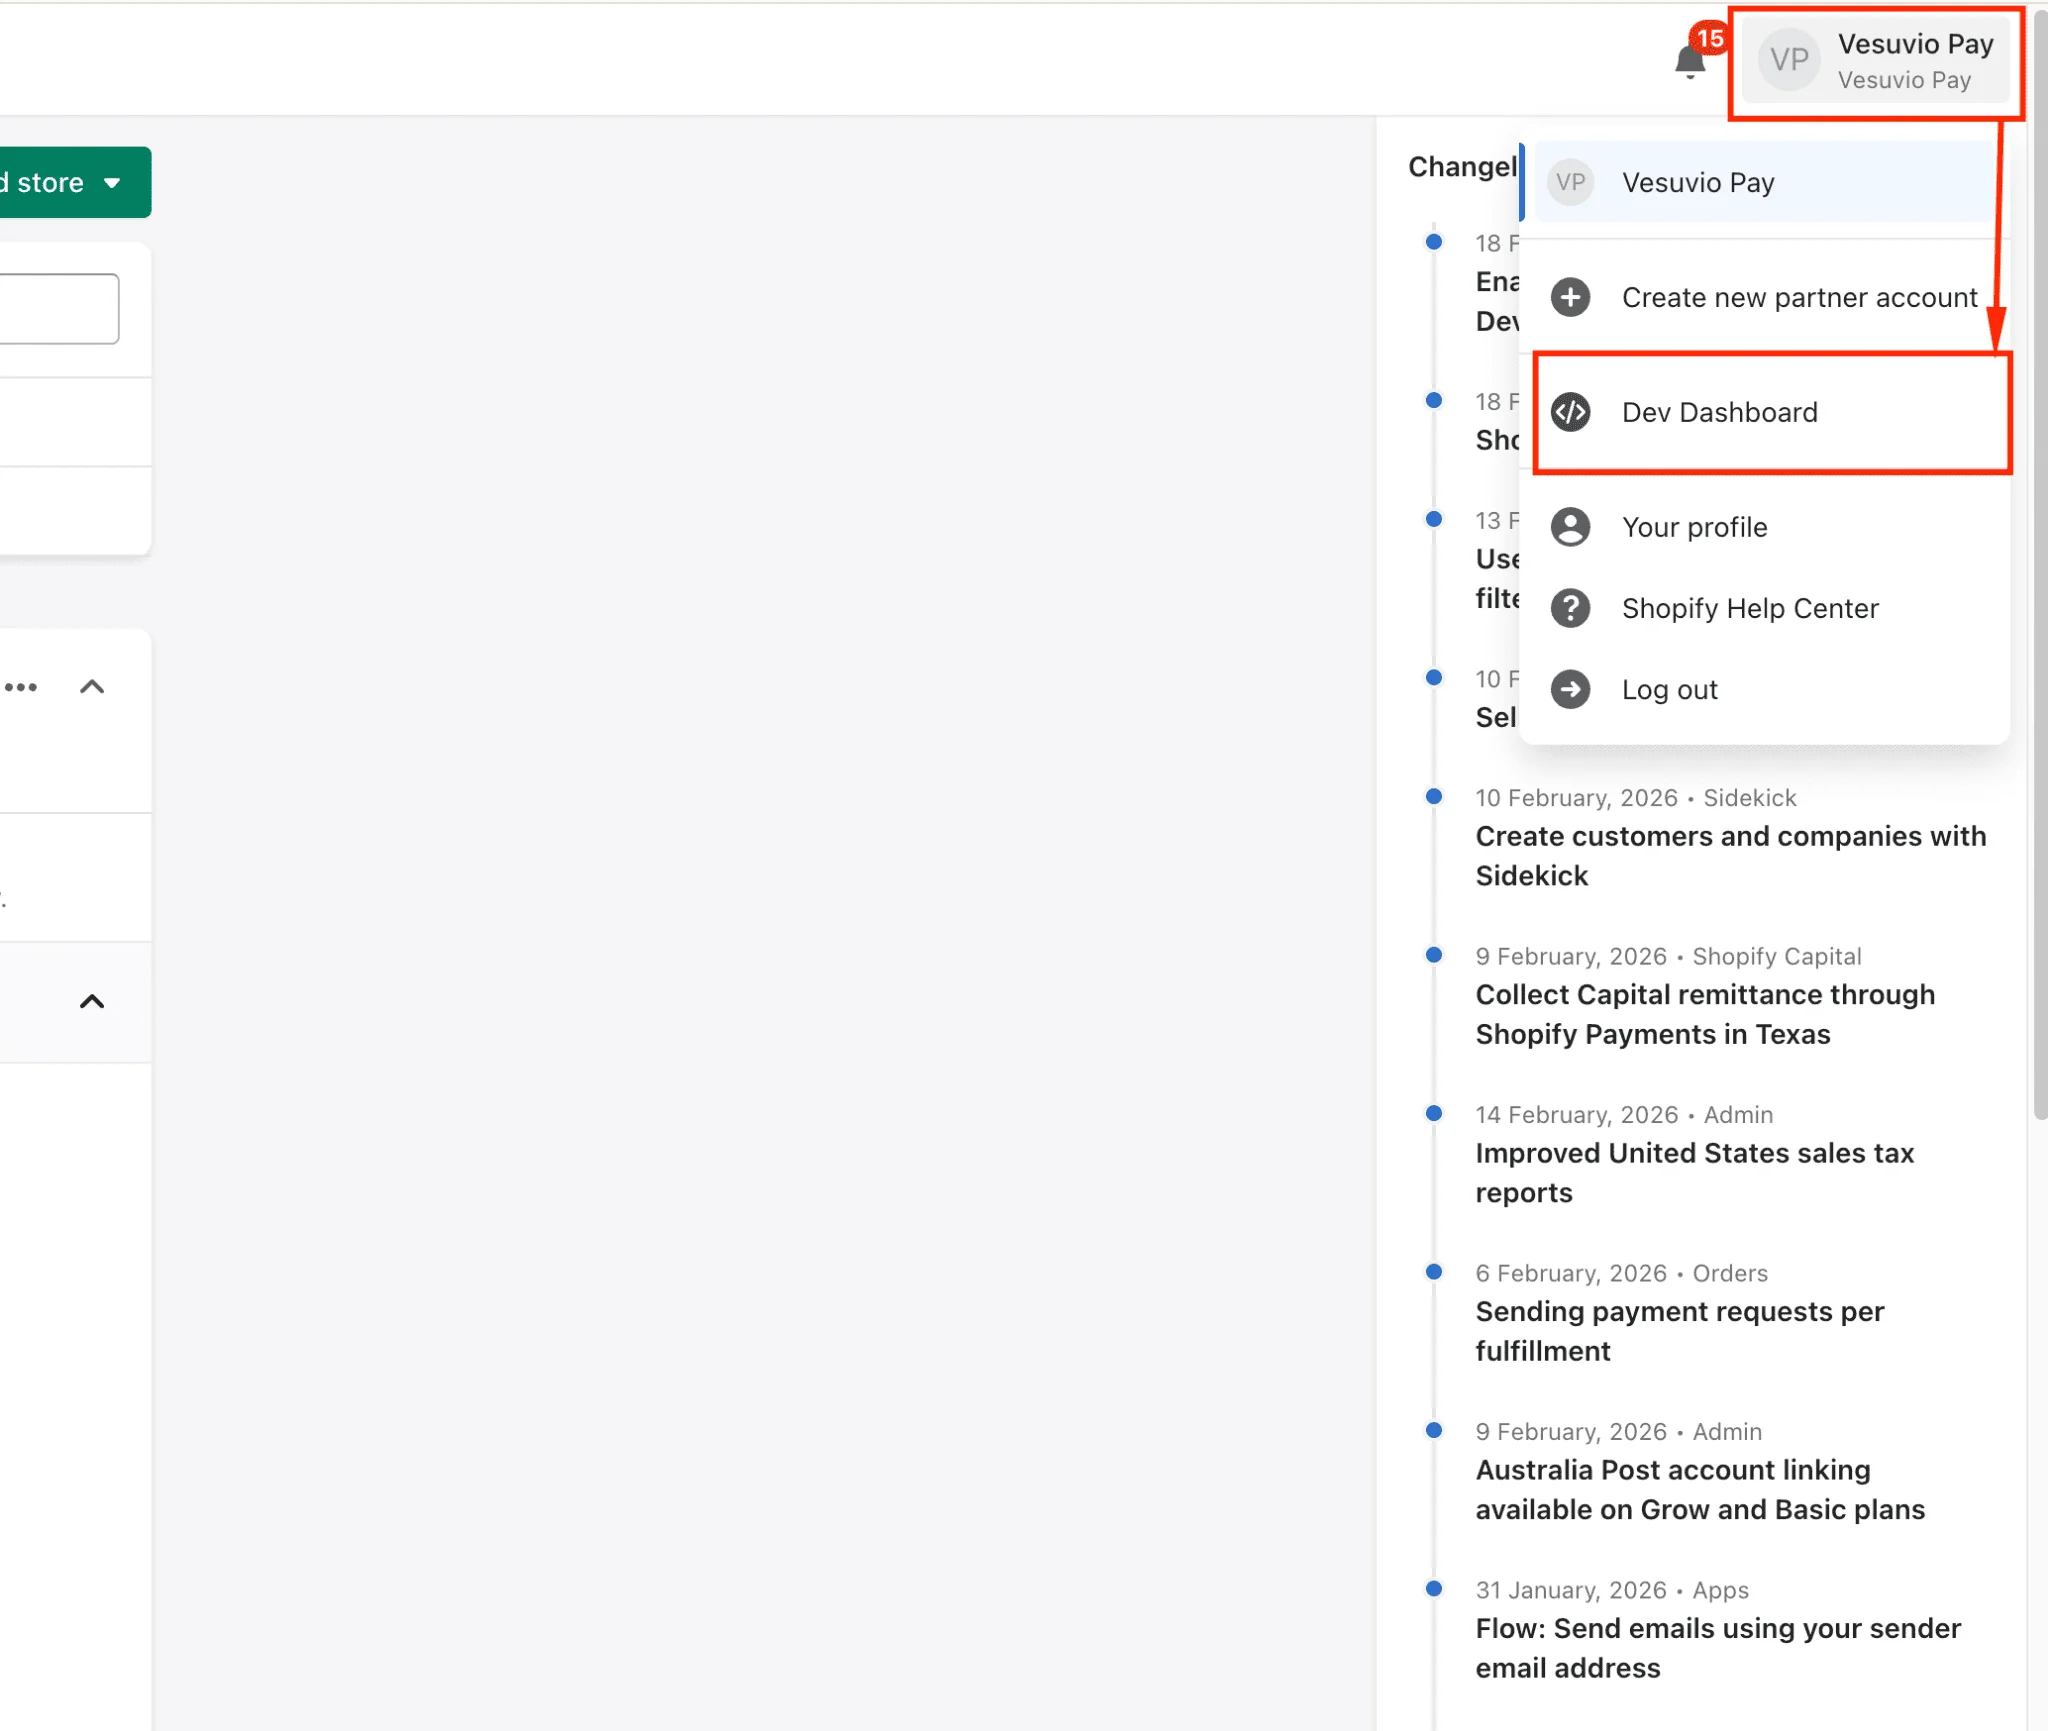The height and width of the screenshot is (1731, 2048).
Task: Collapse the upper left panel with its chevron
Action: 93,686
